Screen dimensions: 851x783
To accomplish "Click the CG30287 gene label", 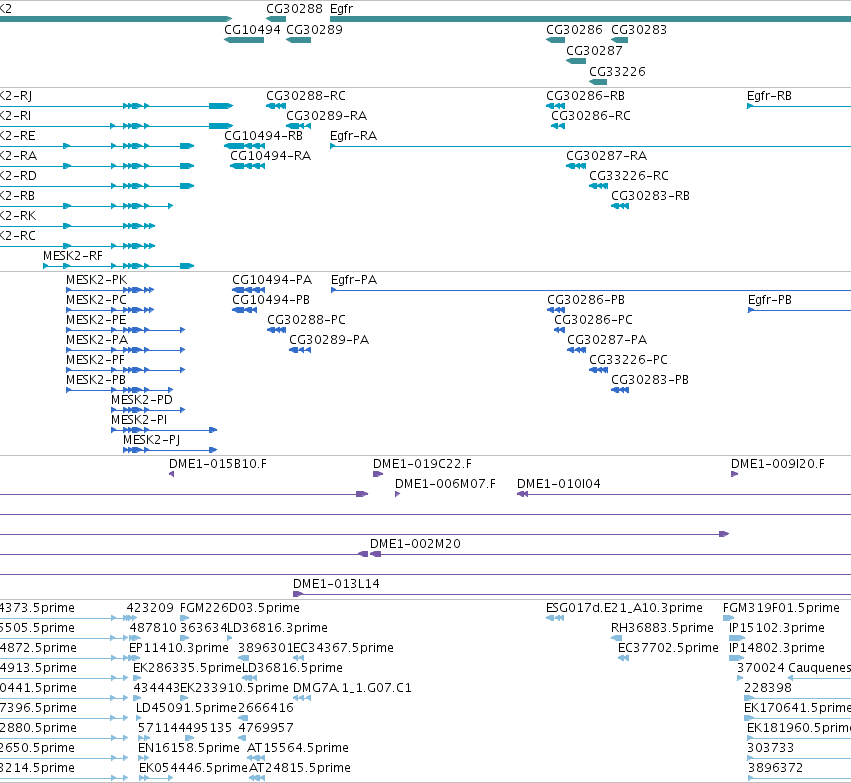I will pyautogui.click(x=594, y=50).
